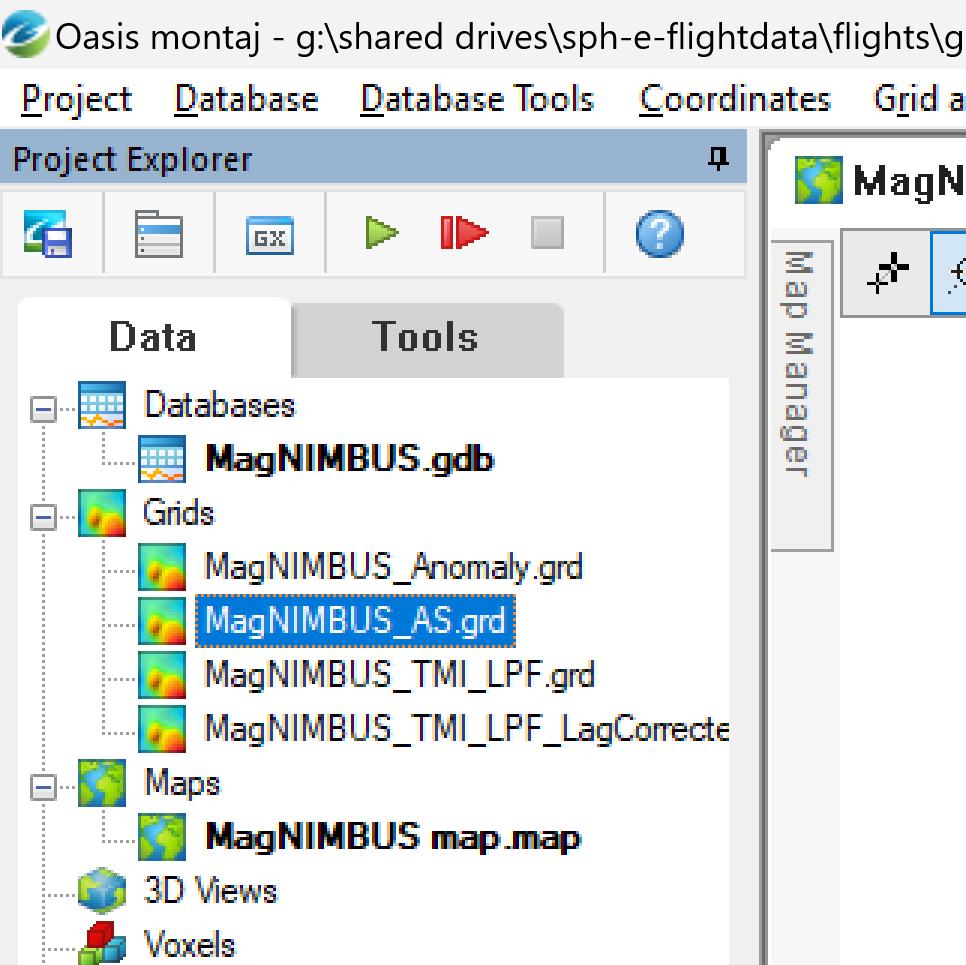Open the Coordinates menu
The height and width of the screenshot is (965, 966).
(x=735, y=98)
